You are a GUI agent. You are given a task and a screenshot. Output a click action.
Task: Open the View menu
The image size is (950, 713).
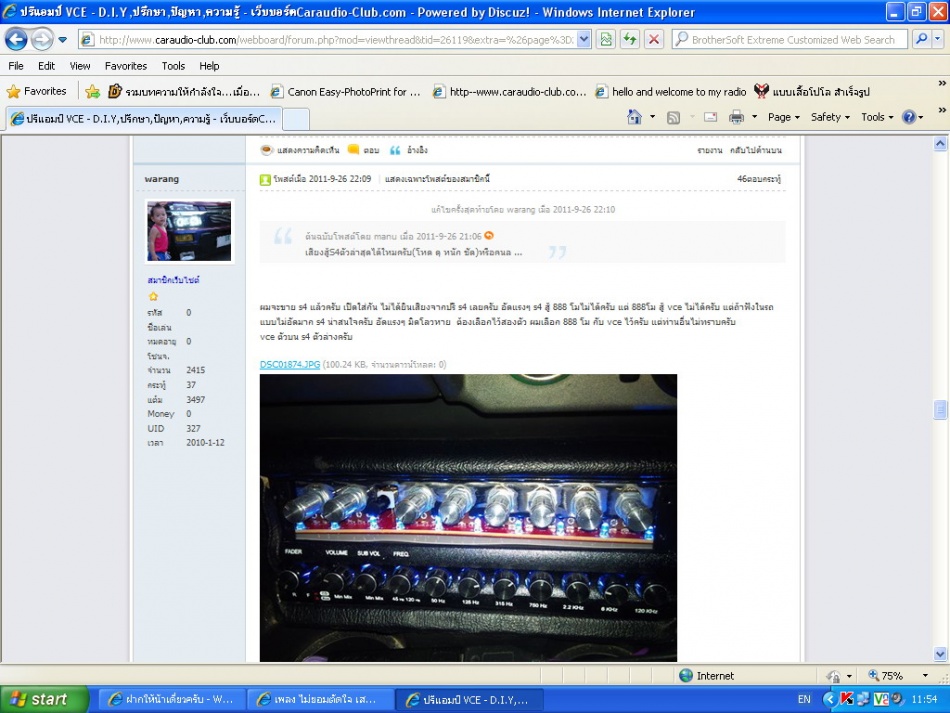tap(80, 66)
